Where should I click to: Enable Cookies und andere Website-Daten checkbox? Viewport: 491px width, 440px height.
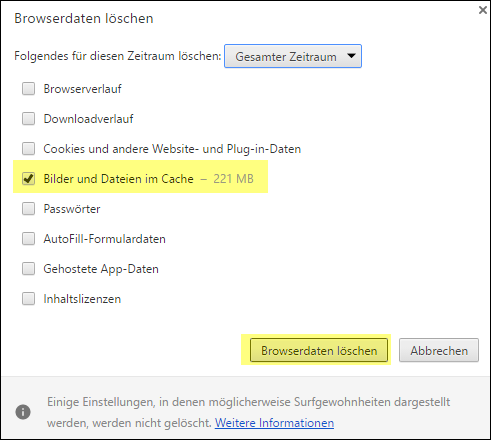[28, 149]
